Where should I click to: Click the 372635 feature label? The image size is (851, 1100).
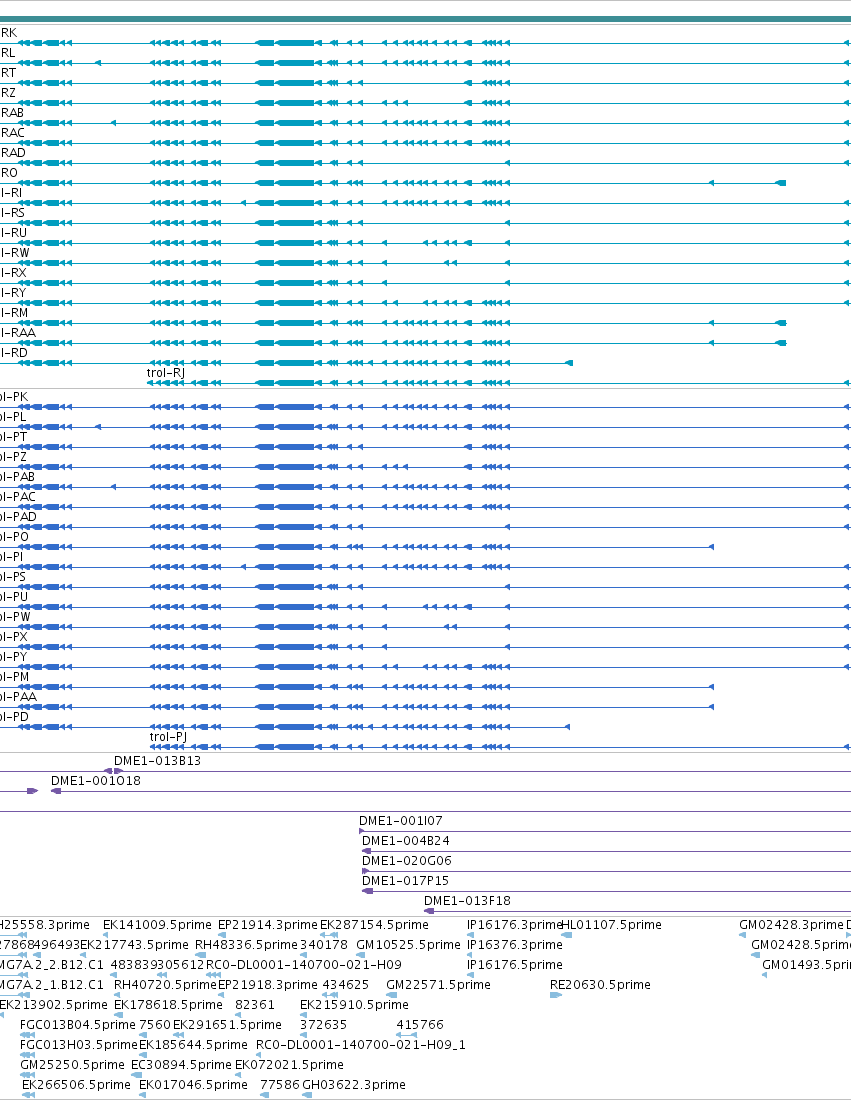coord(323,1025)
